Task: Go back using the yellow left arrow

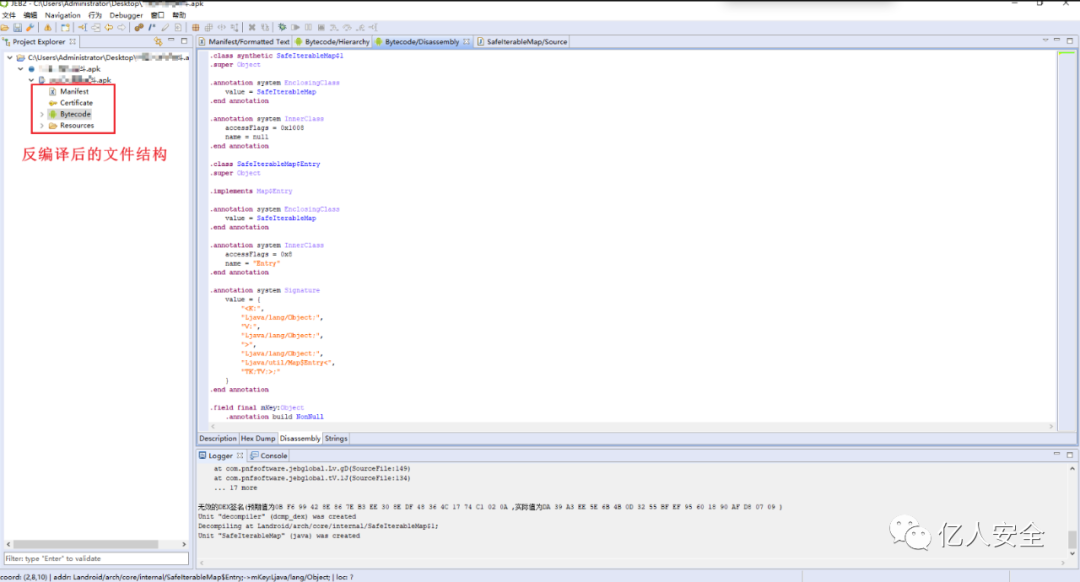Action: [109, 28]
